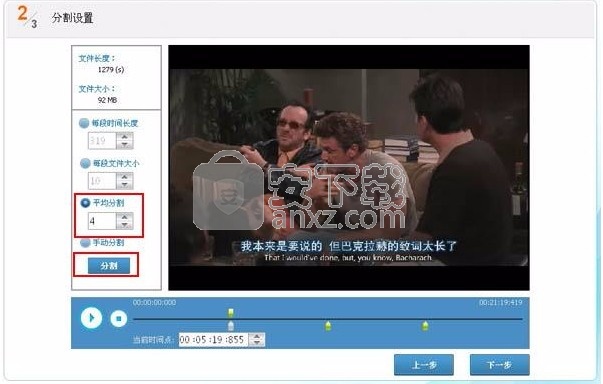
Task: Increase the 每段文件大小 value with up arrow
Action: (x=125, y=176)
